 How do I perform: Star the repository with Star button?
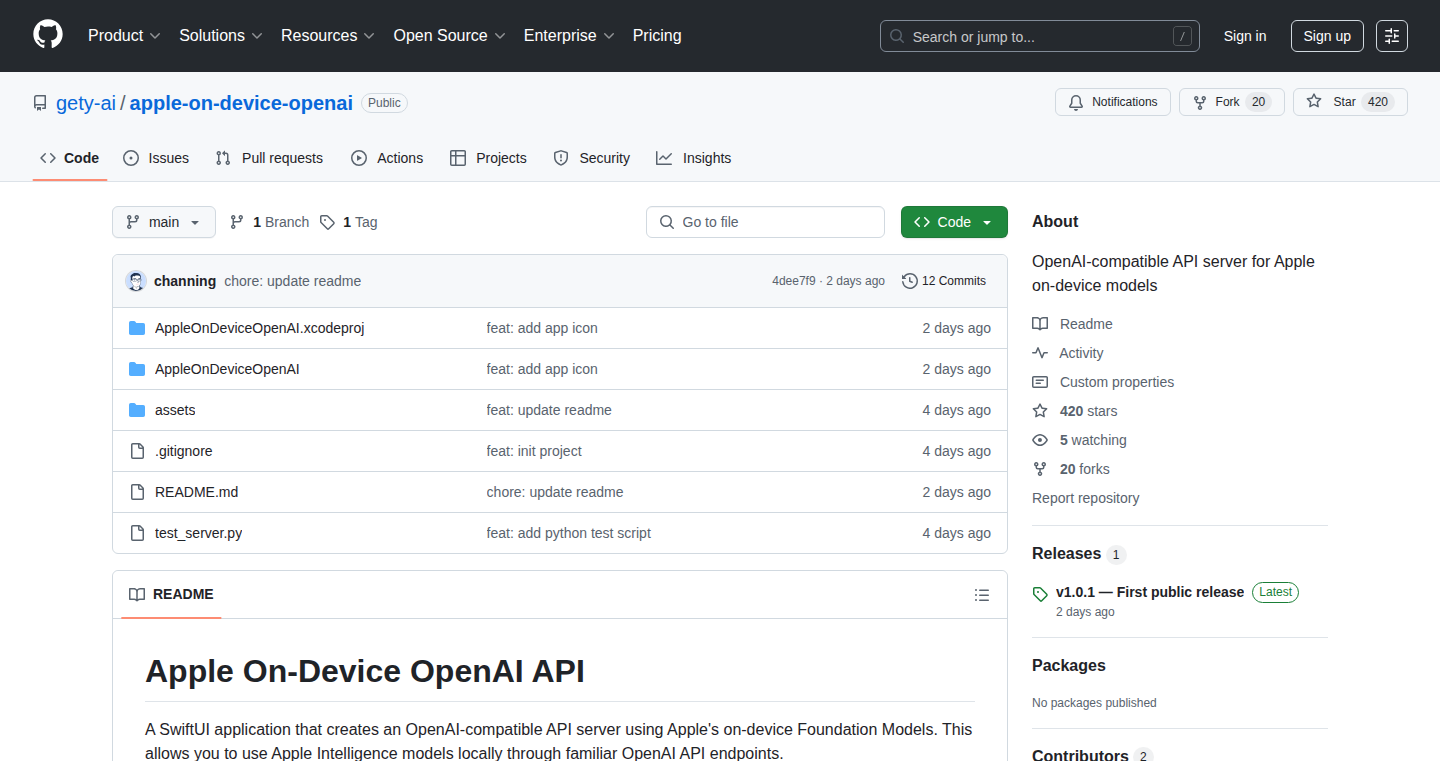pyautogui.click(x=1350, y=102)
